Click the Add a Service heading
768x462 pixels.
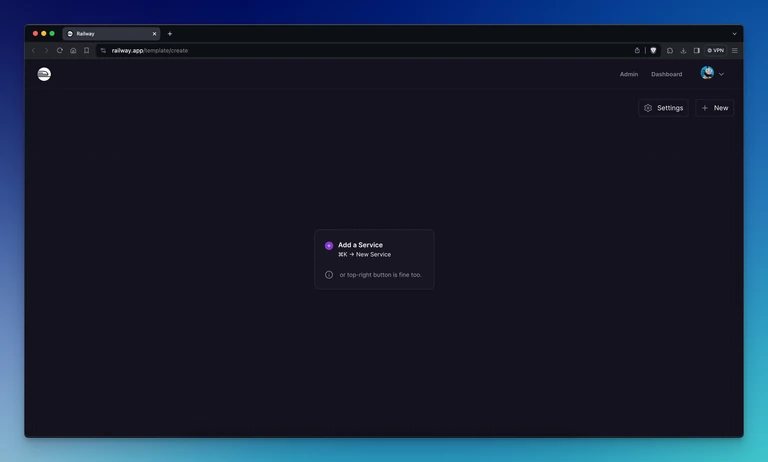(x=360, y=245)
